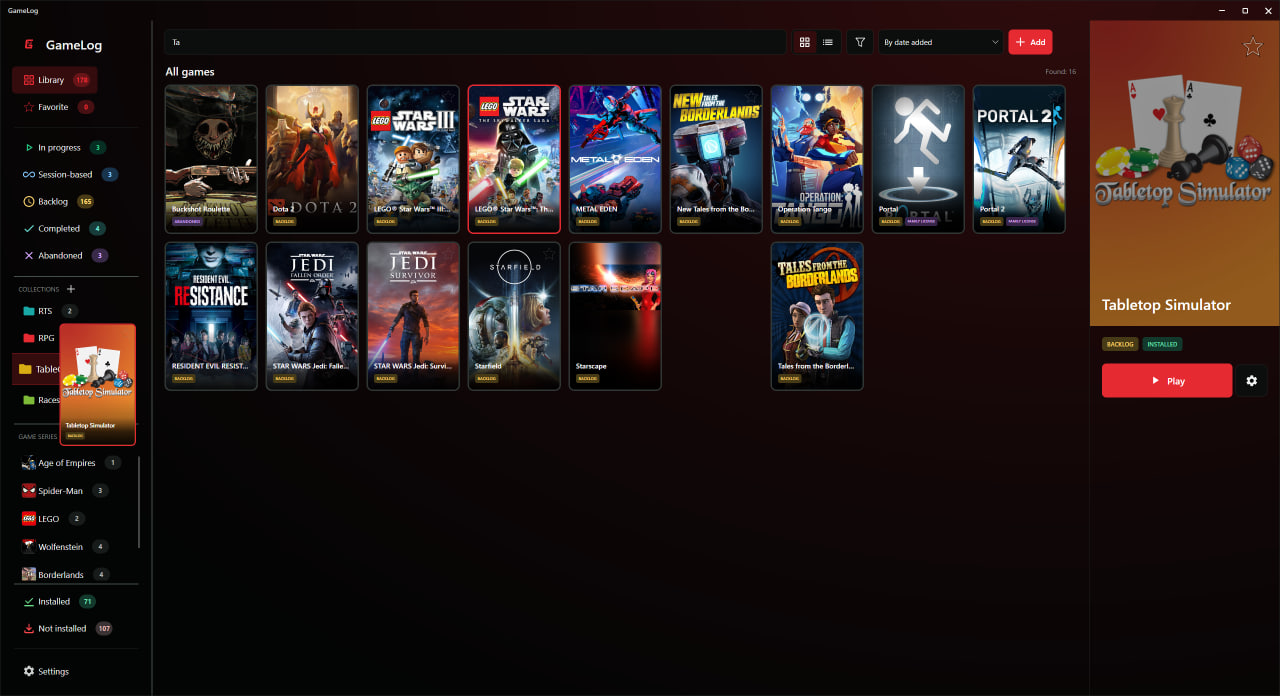Open the filter funnel options

tap(859, 42)
